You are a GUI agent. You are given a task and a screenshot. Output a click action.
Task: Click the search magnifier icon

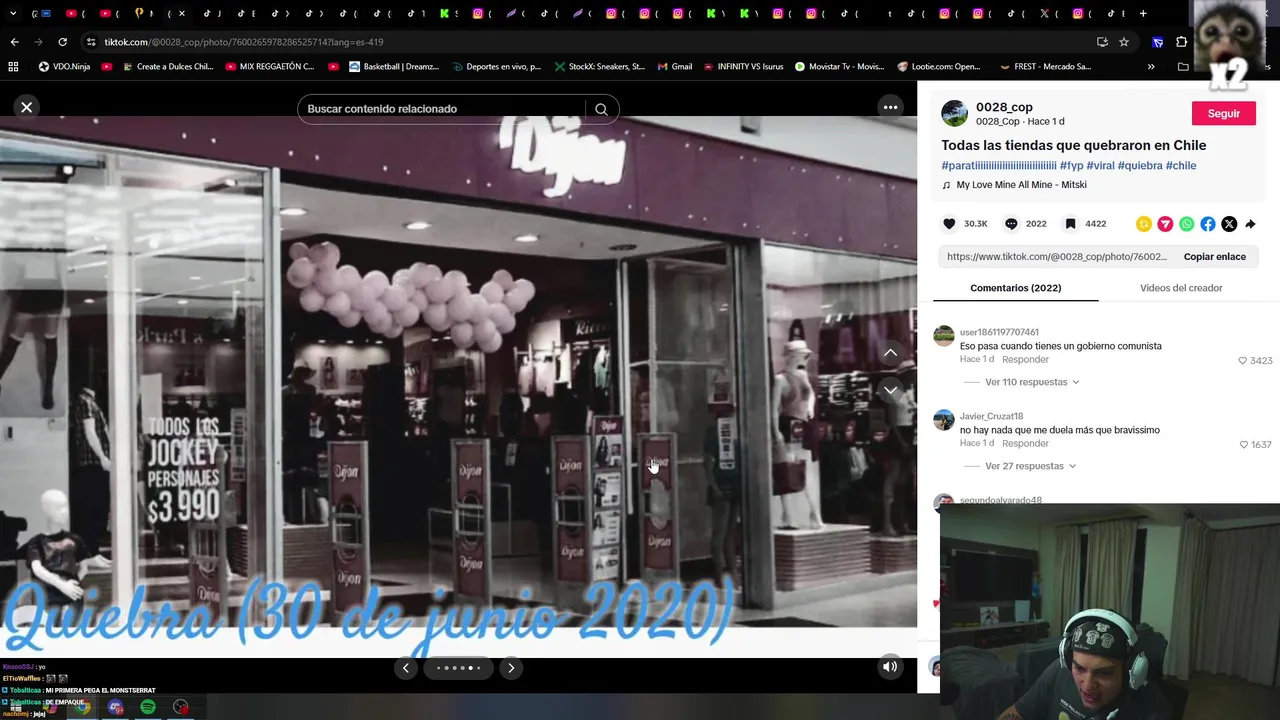point(601,109)
